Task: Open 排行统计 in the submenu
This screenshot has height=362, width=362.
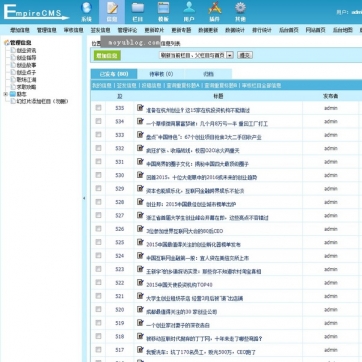Action: (x=262, y=30)
